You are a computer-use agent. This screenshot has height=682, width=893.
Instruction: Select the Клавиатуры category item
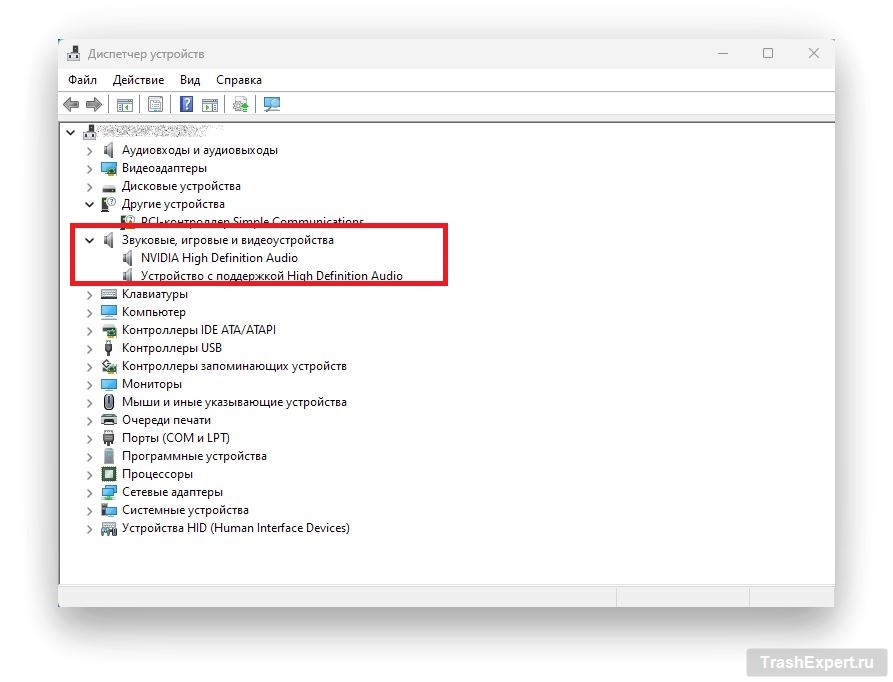coord(154,294)
